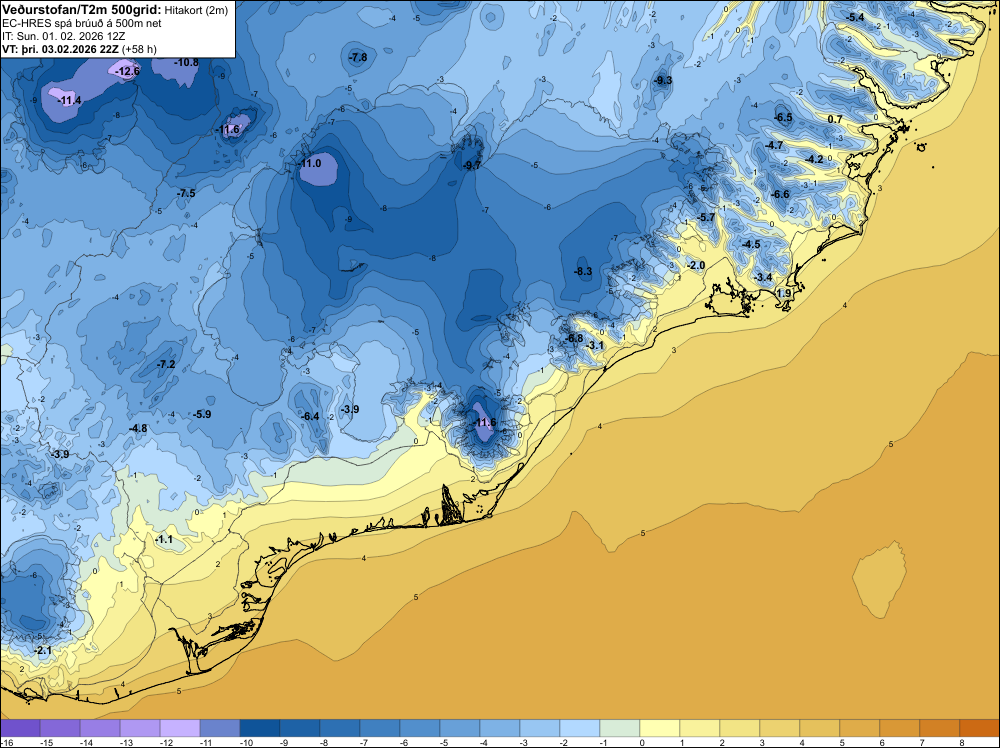1000x748 pixels.
Task: Click the legend scale value 7
Action: coord(922,743)
